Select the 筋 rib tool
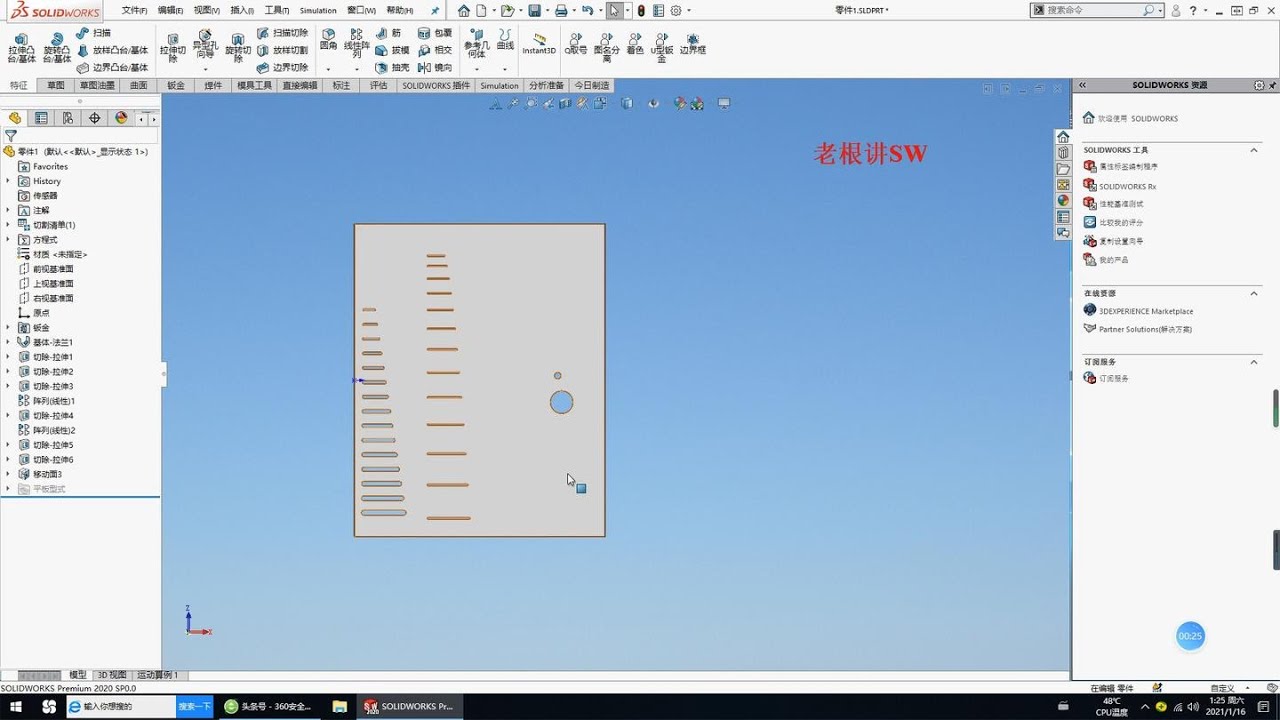Viewport: 1280px width, 720px height. coord(388,33)
